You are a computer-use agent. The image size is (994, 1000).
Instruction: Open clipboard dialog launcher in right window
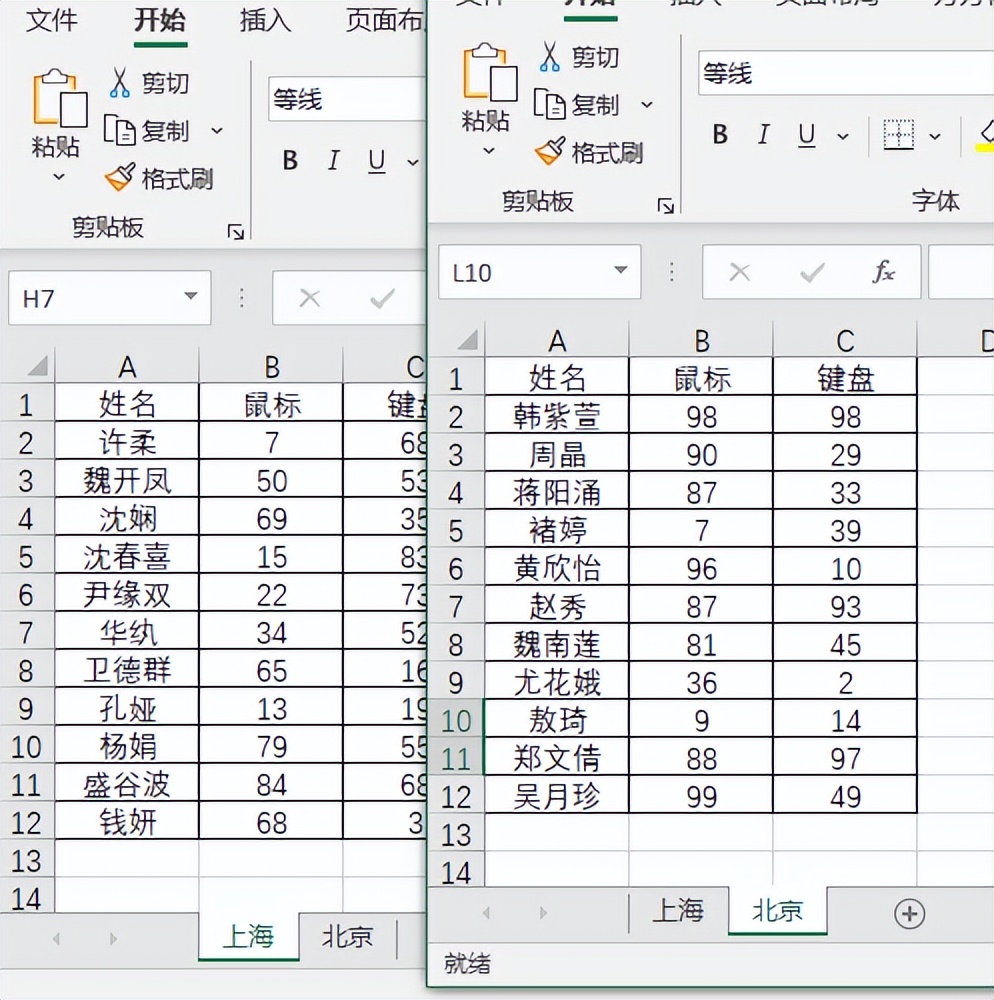tap(666, 206)
